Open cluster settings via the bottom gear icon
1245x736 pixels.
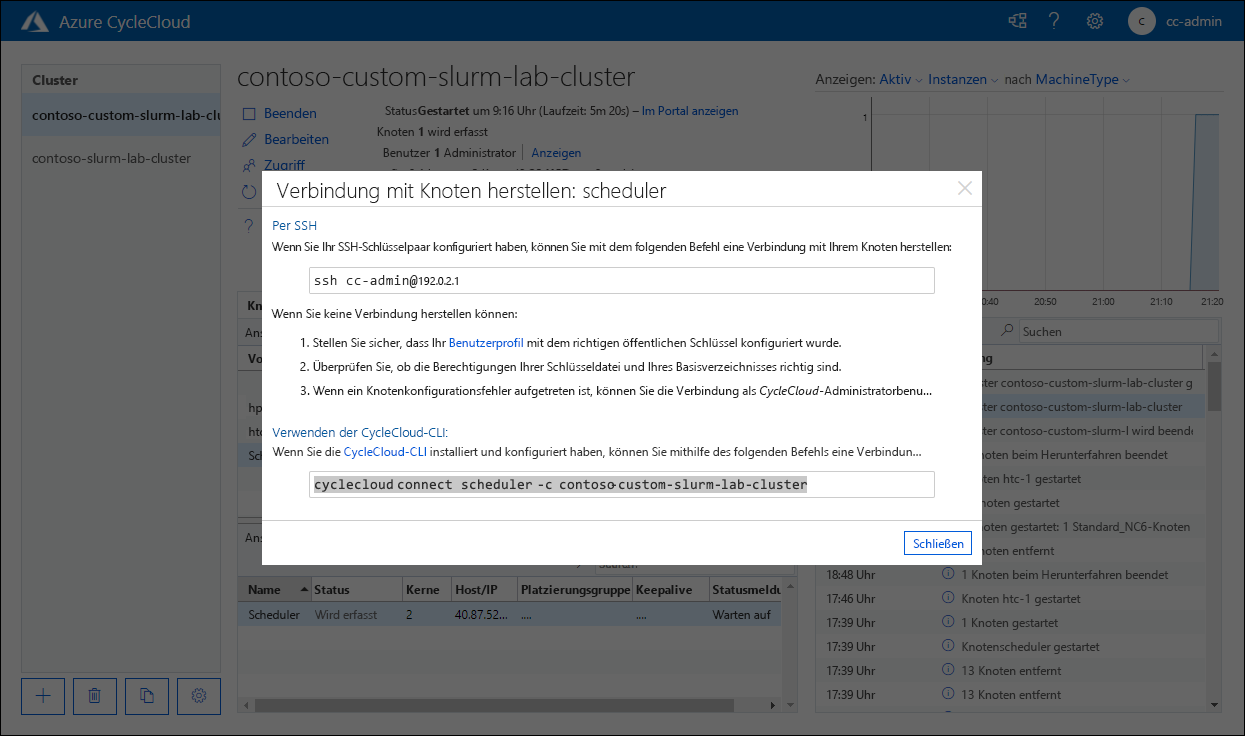click(x=198, y=696)
